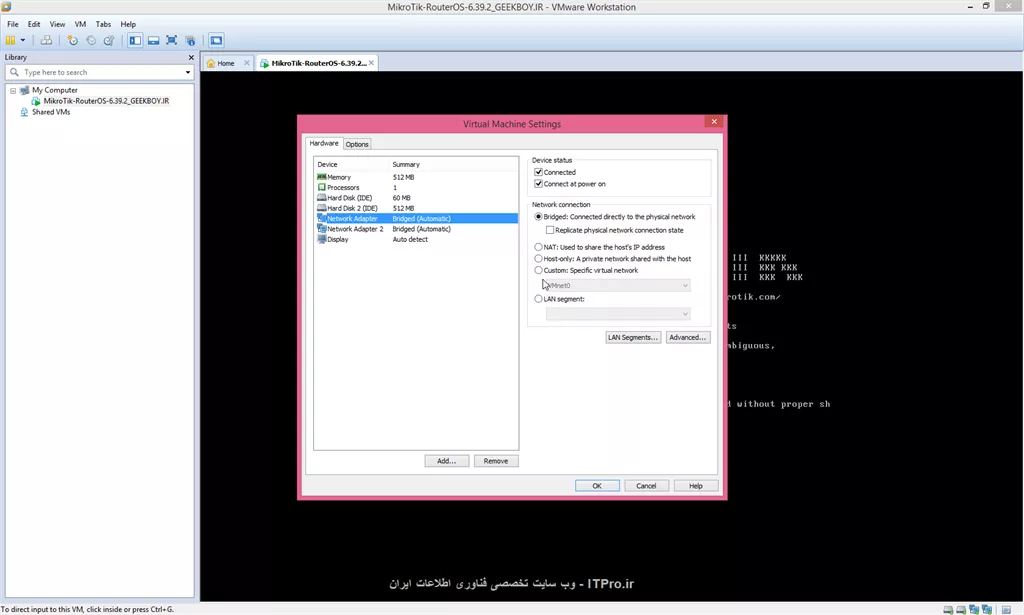Click the Revert to Snapshot toolbar icon
This screenshot has width=1024, height=615.
tap(91, 41)
